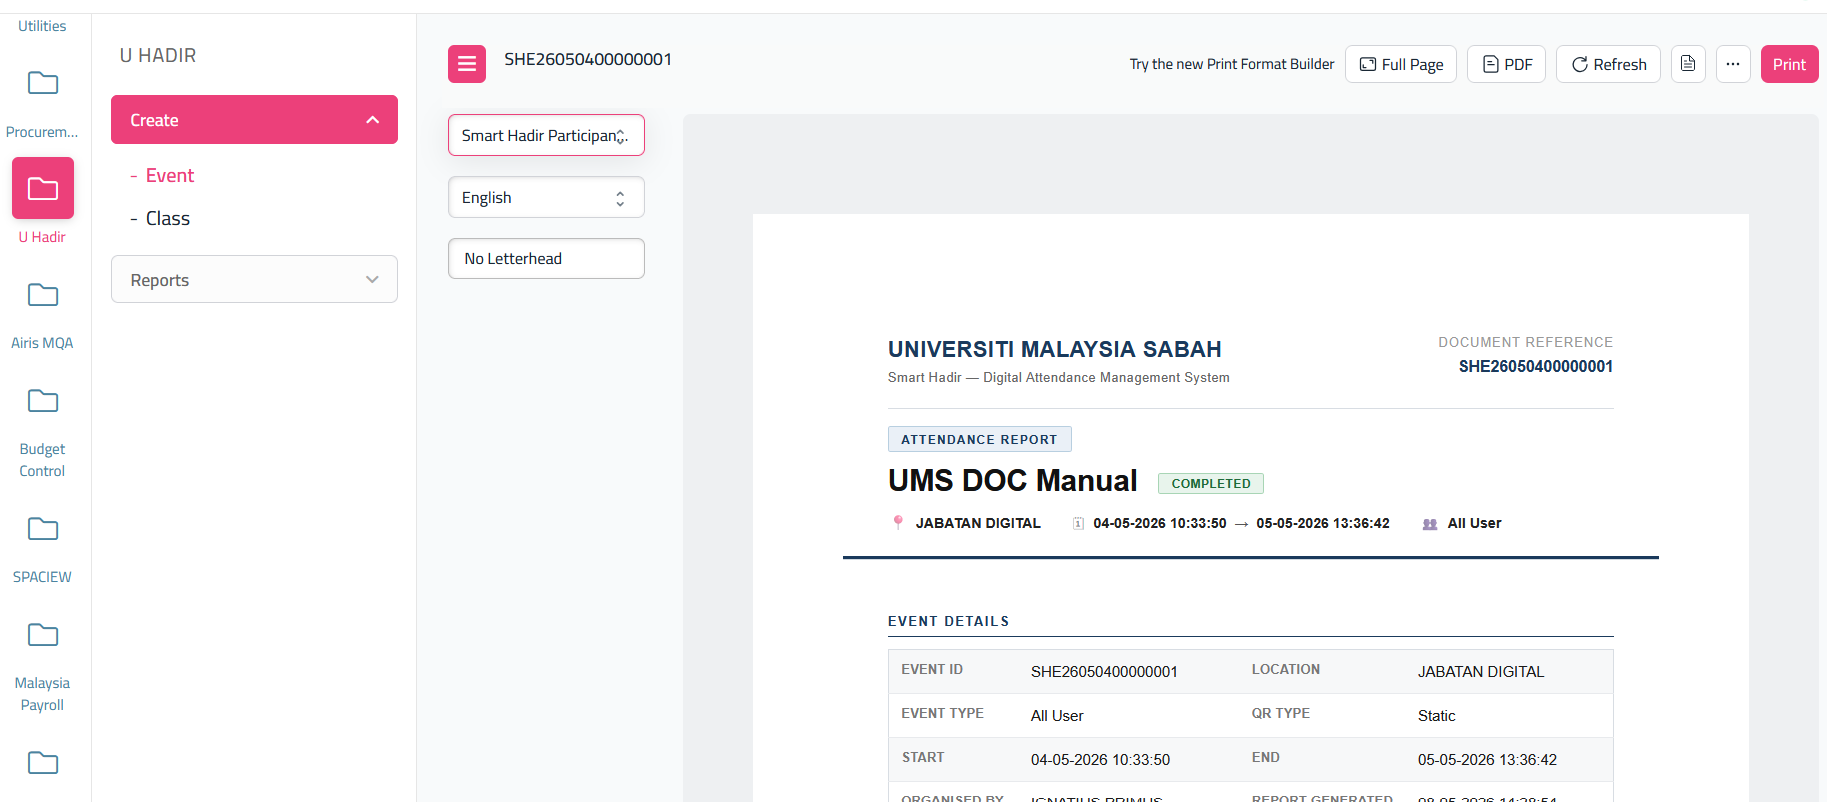1827x802 pixels.
Task: Export the document with the PDF button
Action: [x=1507, y=64]
